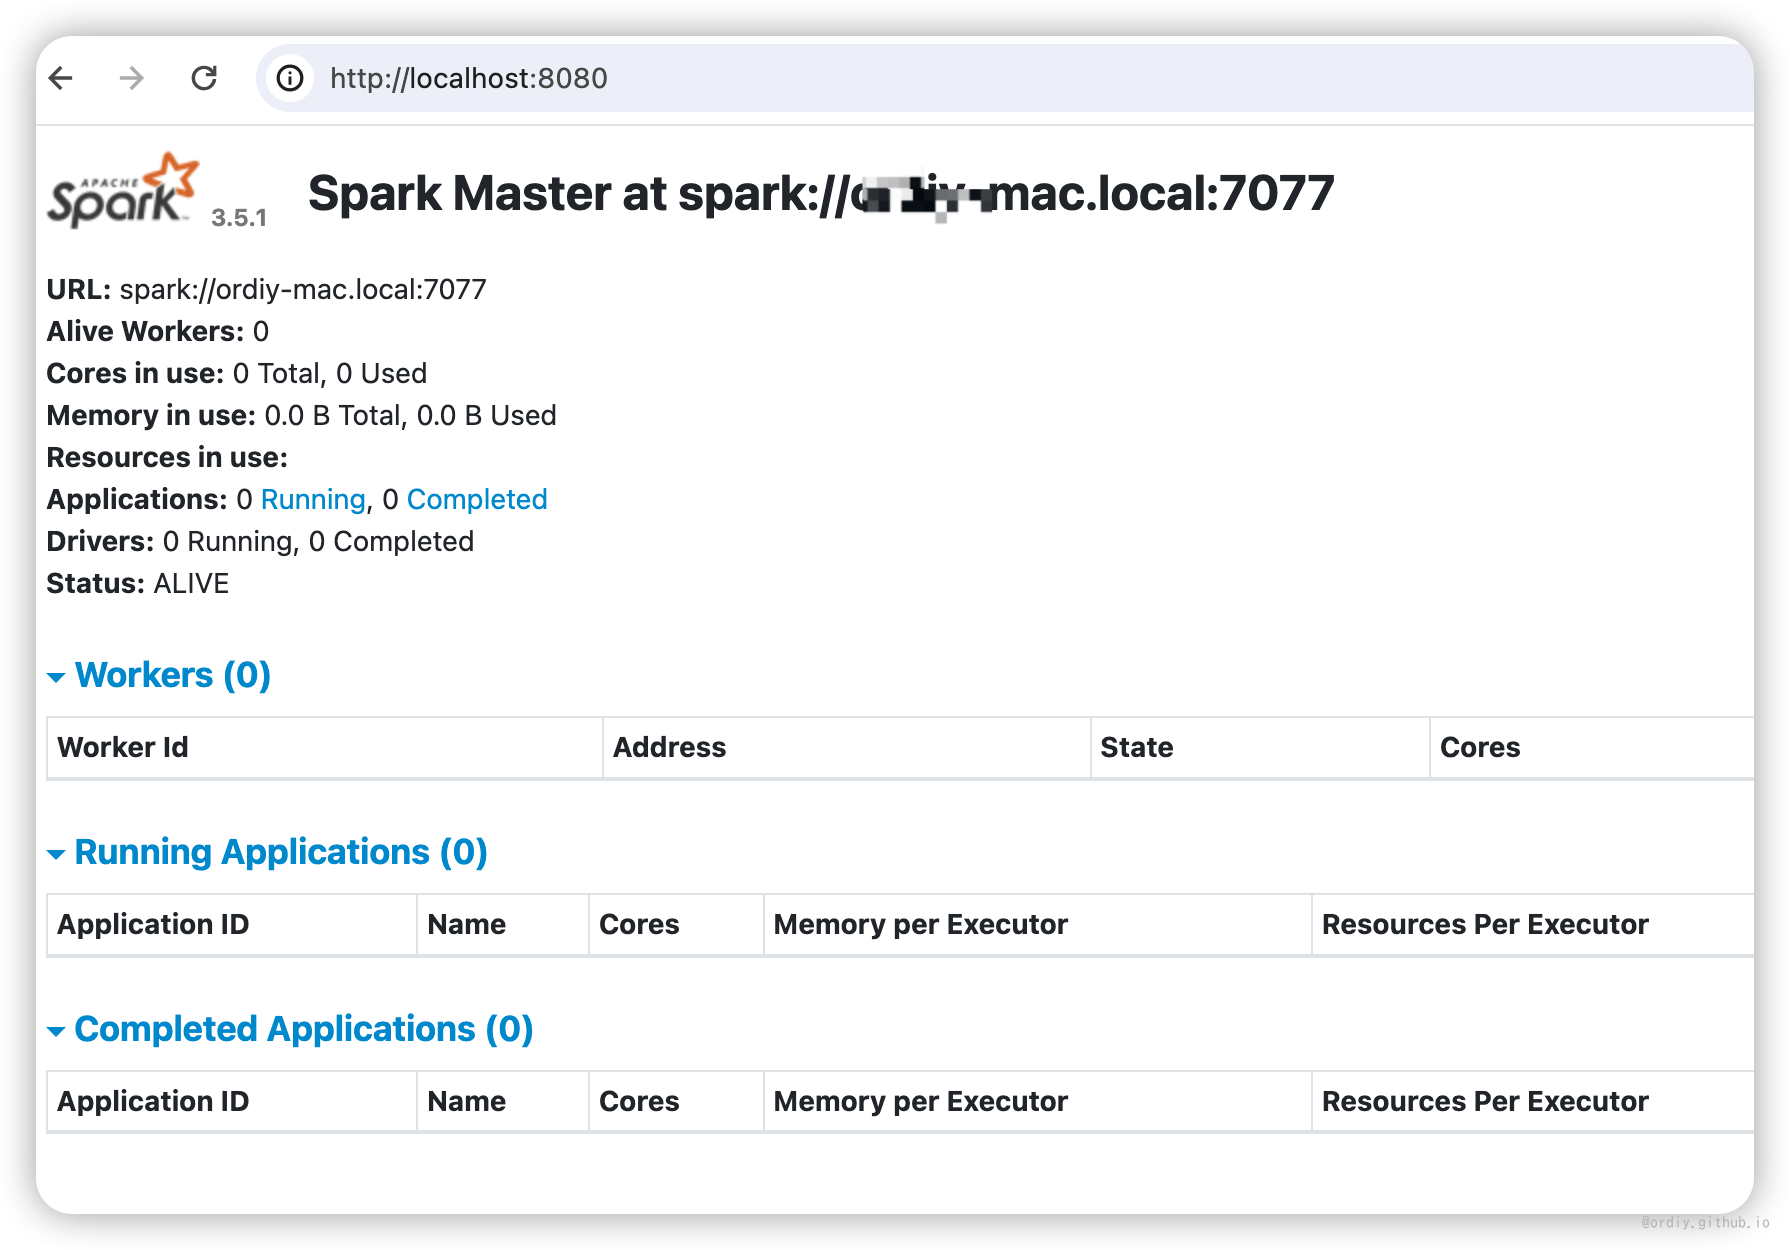Select the spark://ordiy-mac.local:7077 URL text

(x=303, y=289)
